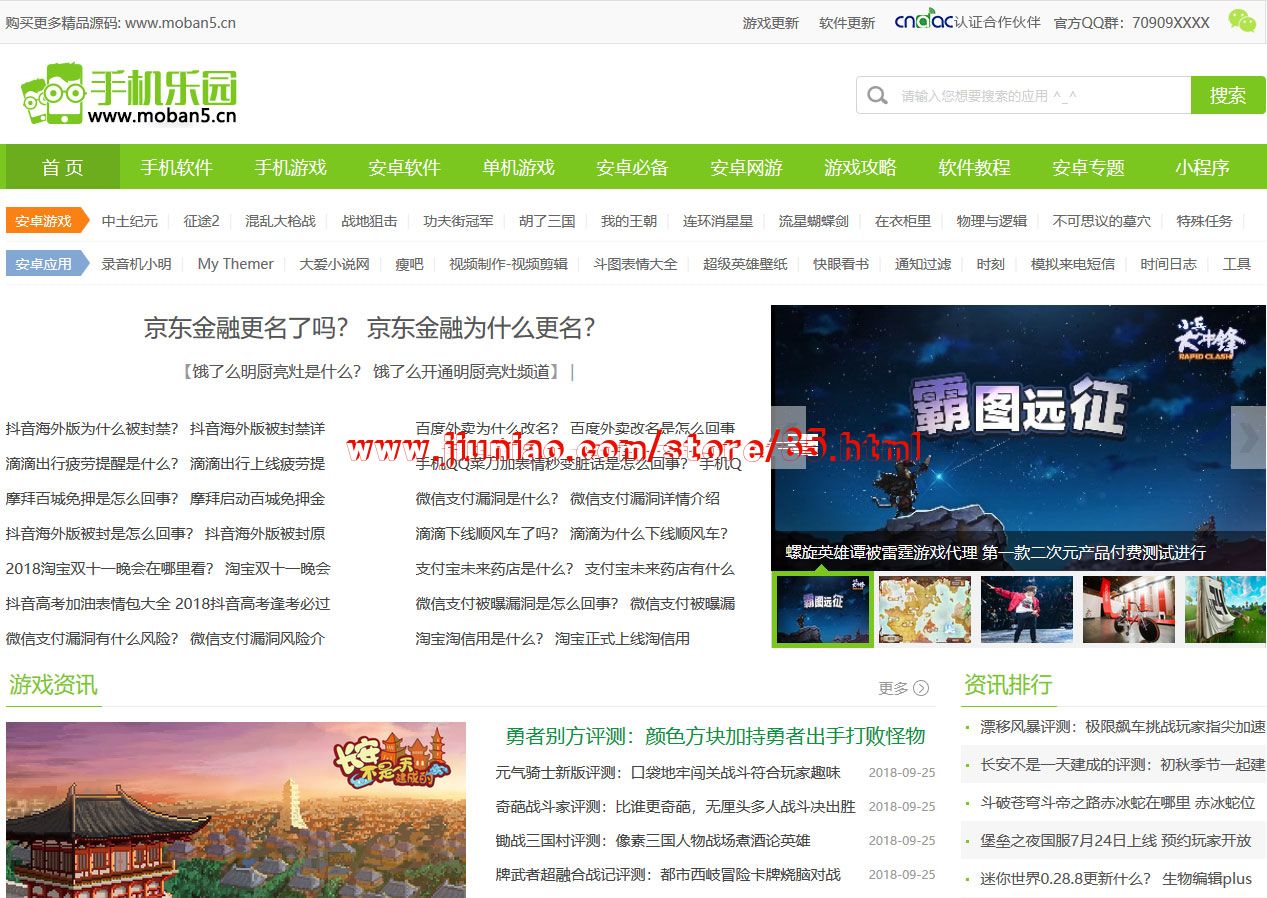Viewport: 1267px width, 898px height.
Task: Click the orange 安卓游戏 category tag
Action: [46, 221]
